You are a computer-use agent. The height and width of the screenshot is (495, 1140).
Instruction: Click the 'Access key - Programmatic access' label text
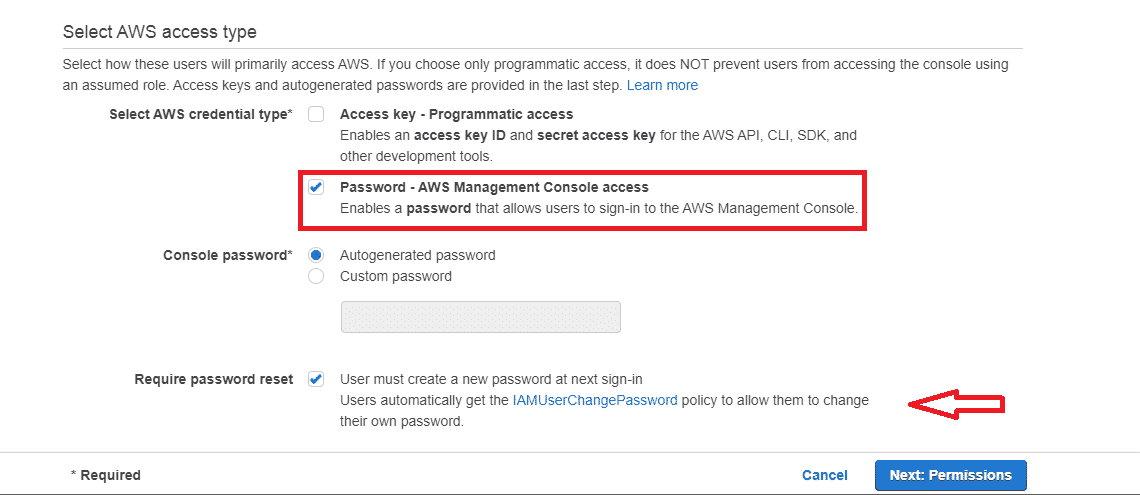tap(457, 114)
